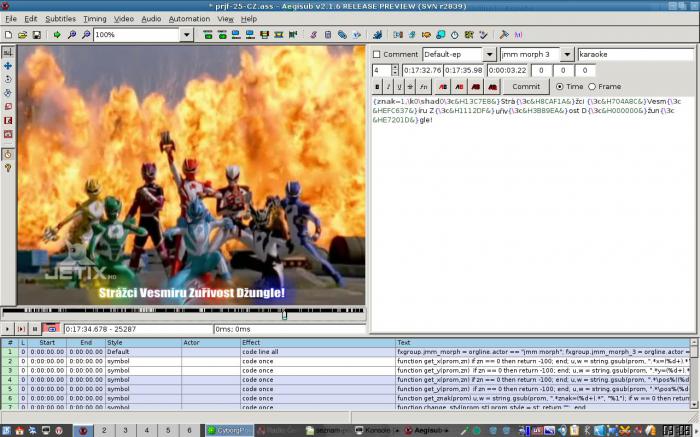Toggle video auto-scroll button
Viewport: 700px width, 437px height.
click(x=51, y=329)
